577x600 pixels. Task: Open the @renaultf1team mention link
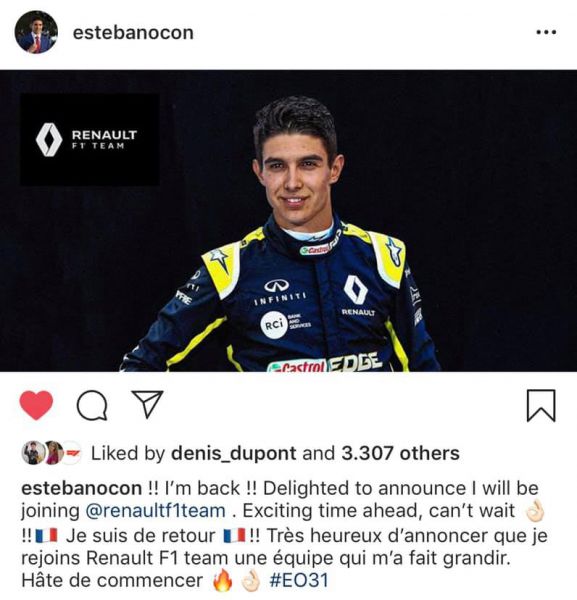point(155,511)
